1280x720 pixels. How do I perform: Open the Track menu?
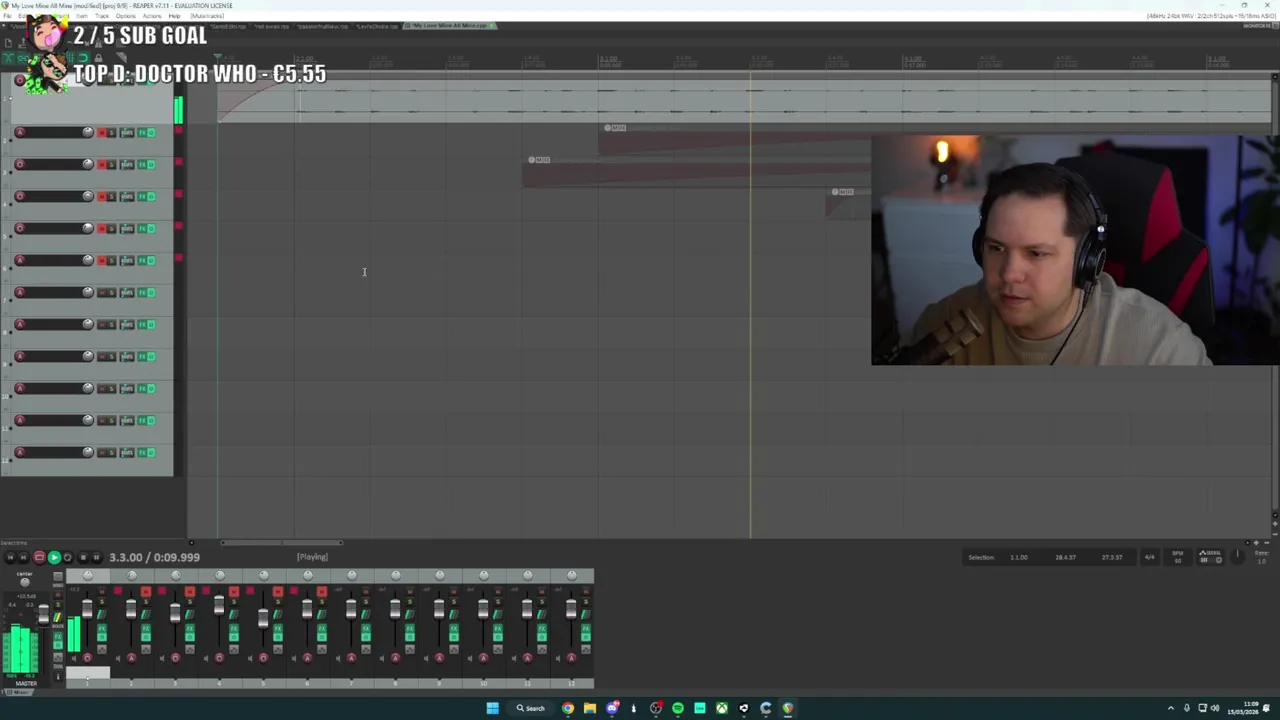(x=102, y=16)
